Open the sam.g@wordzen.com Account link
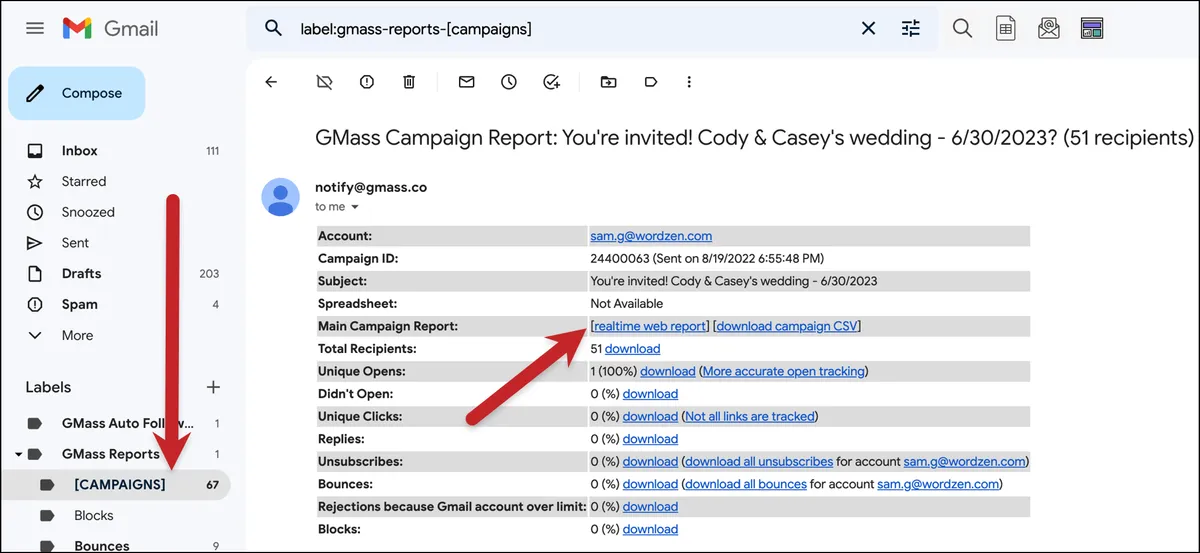This screenshot has height=553, width=1200. pos(651,236)
